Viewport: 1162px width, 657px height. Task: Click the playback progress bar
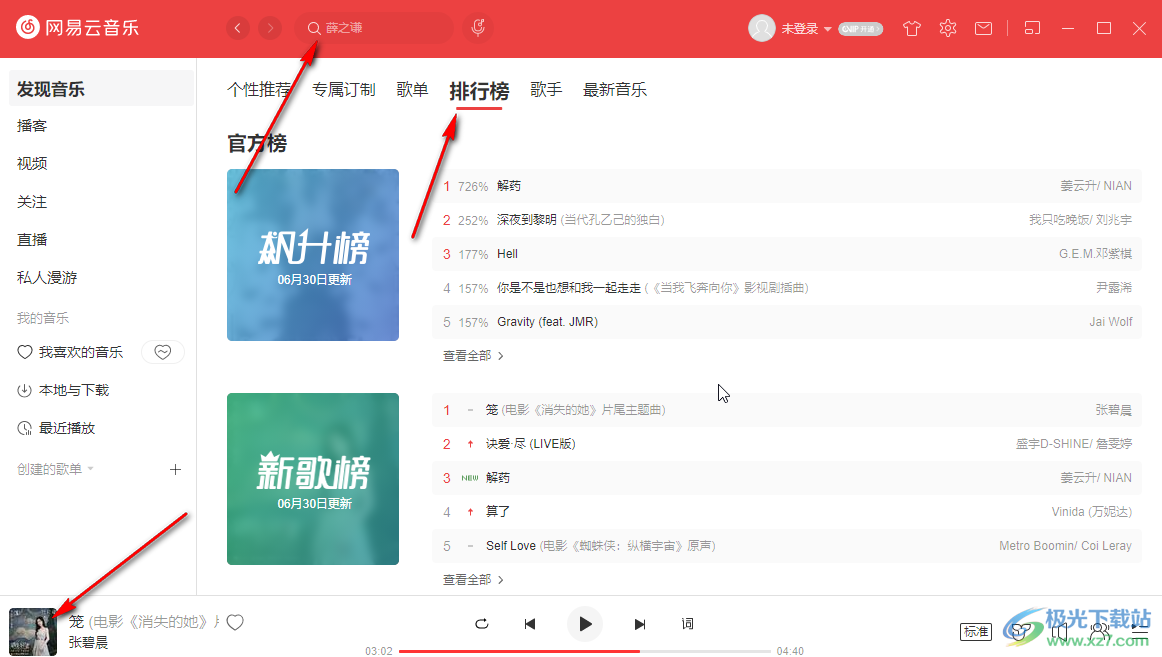[x=585, y=651]
